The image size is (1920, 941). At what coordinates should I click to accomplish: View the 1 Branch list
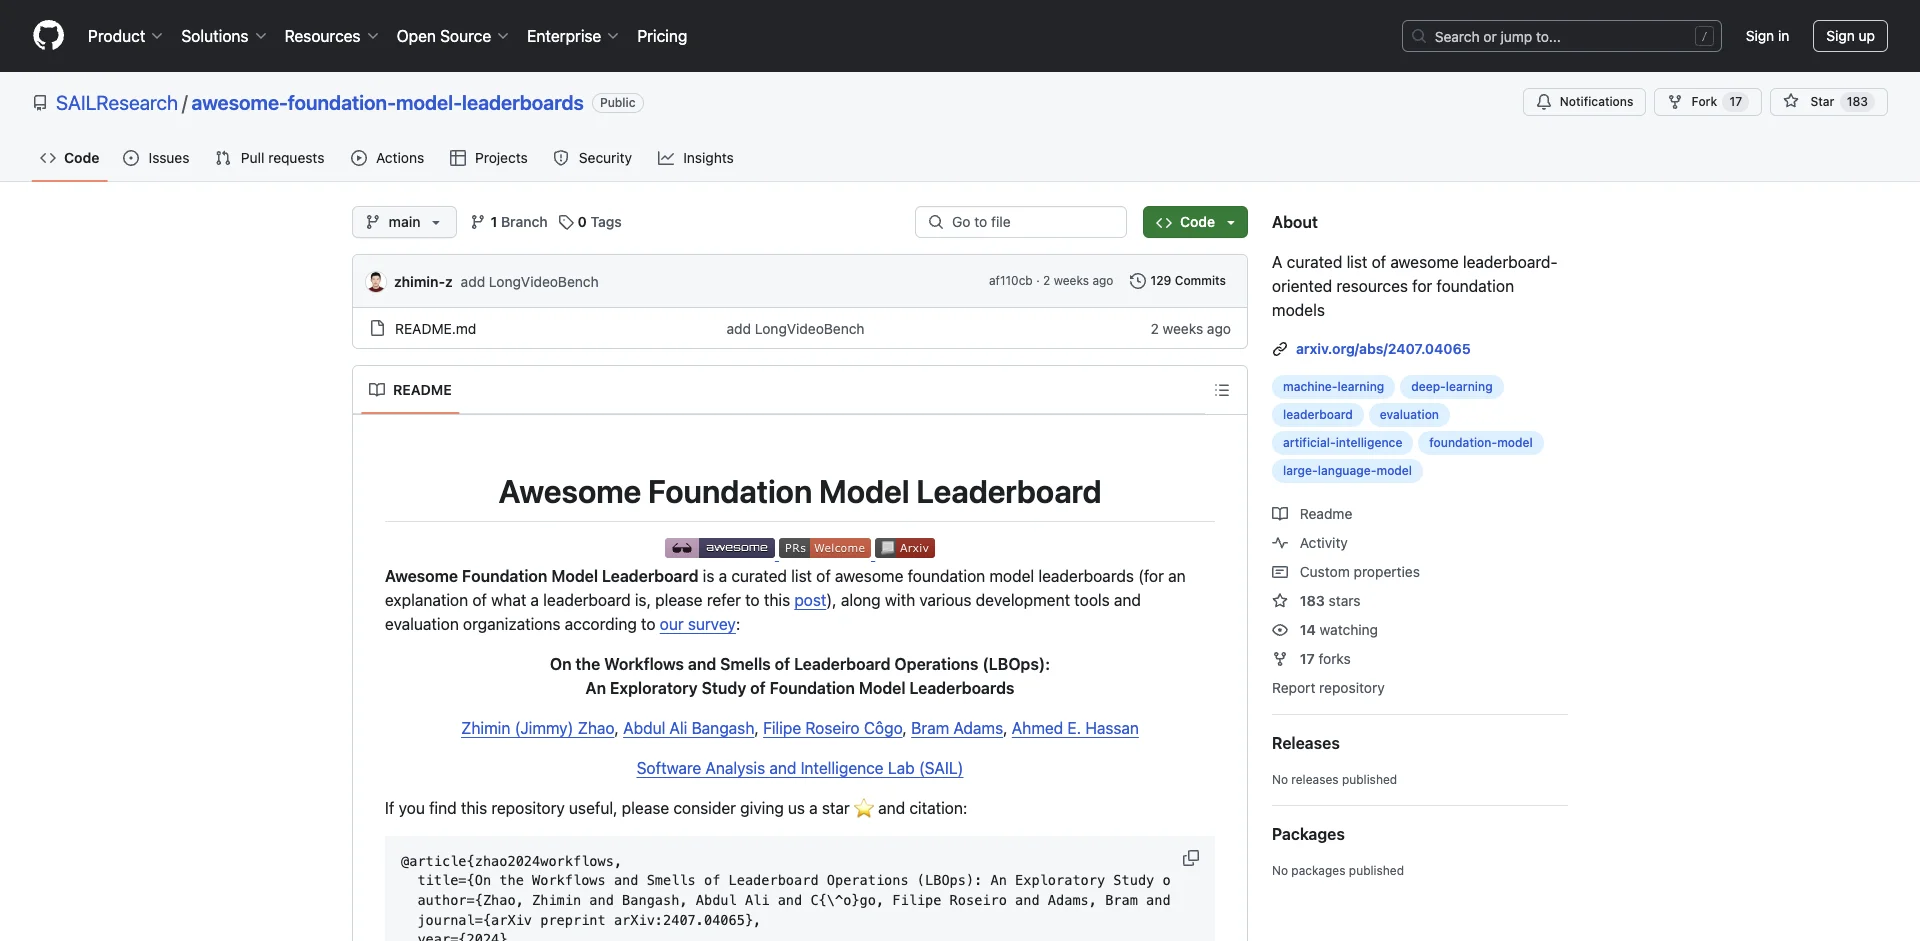click(x=509, y=222)
